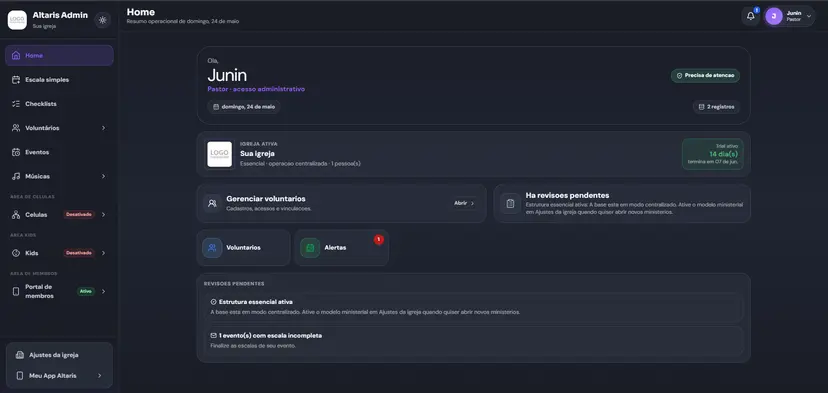
Task: Click the green Alertas card icon
Action: 310,248
